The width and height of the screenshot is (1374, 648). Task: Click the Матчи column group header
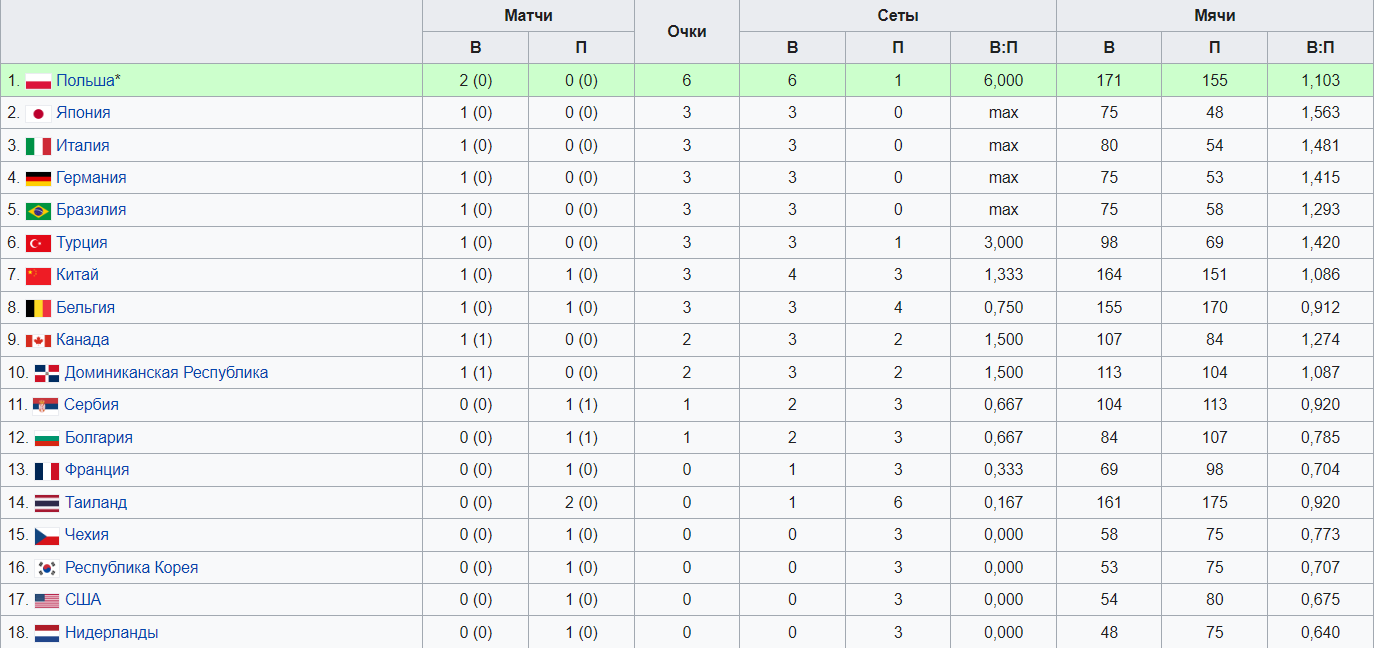528,16
